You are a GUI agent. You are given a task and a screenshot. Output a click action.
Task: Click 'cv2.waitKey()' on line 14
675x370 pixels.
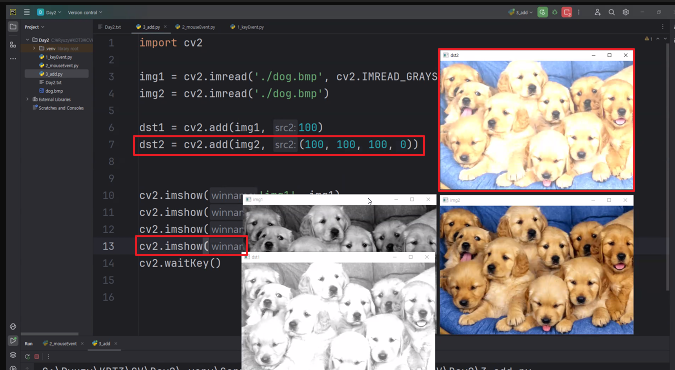(x=180, y=263)
